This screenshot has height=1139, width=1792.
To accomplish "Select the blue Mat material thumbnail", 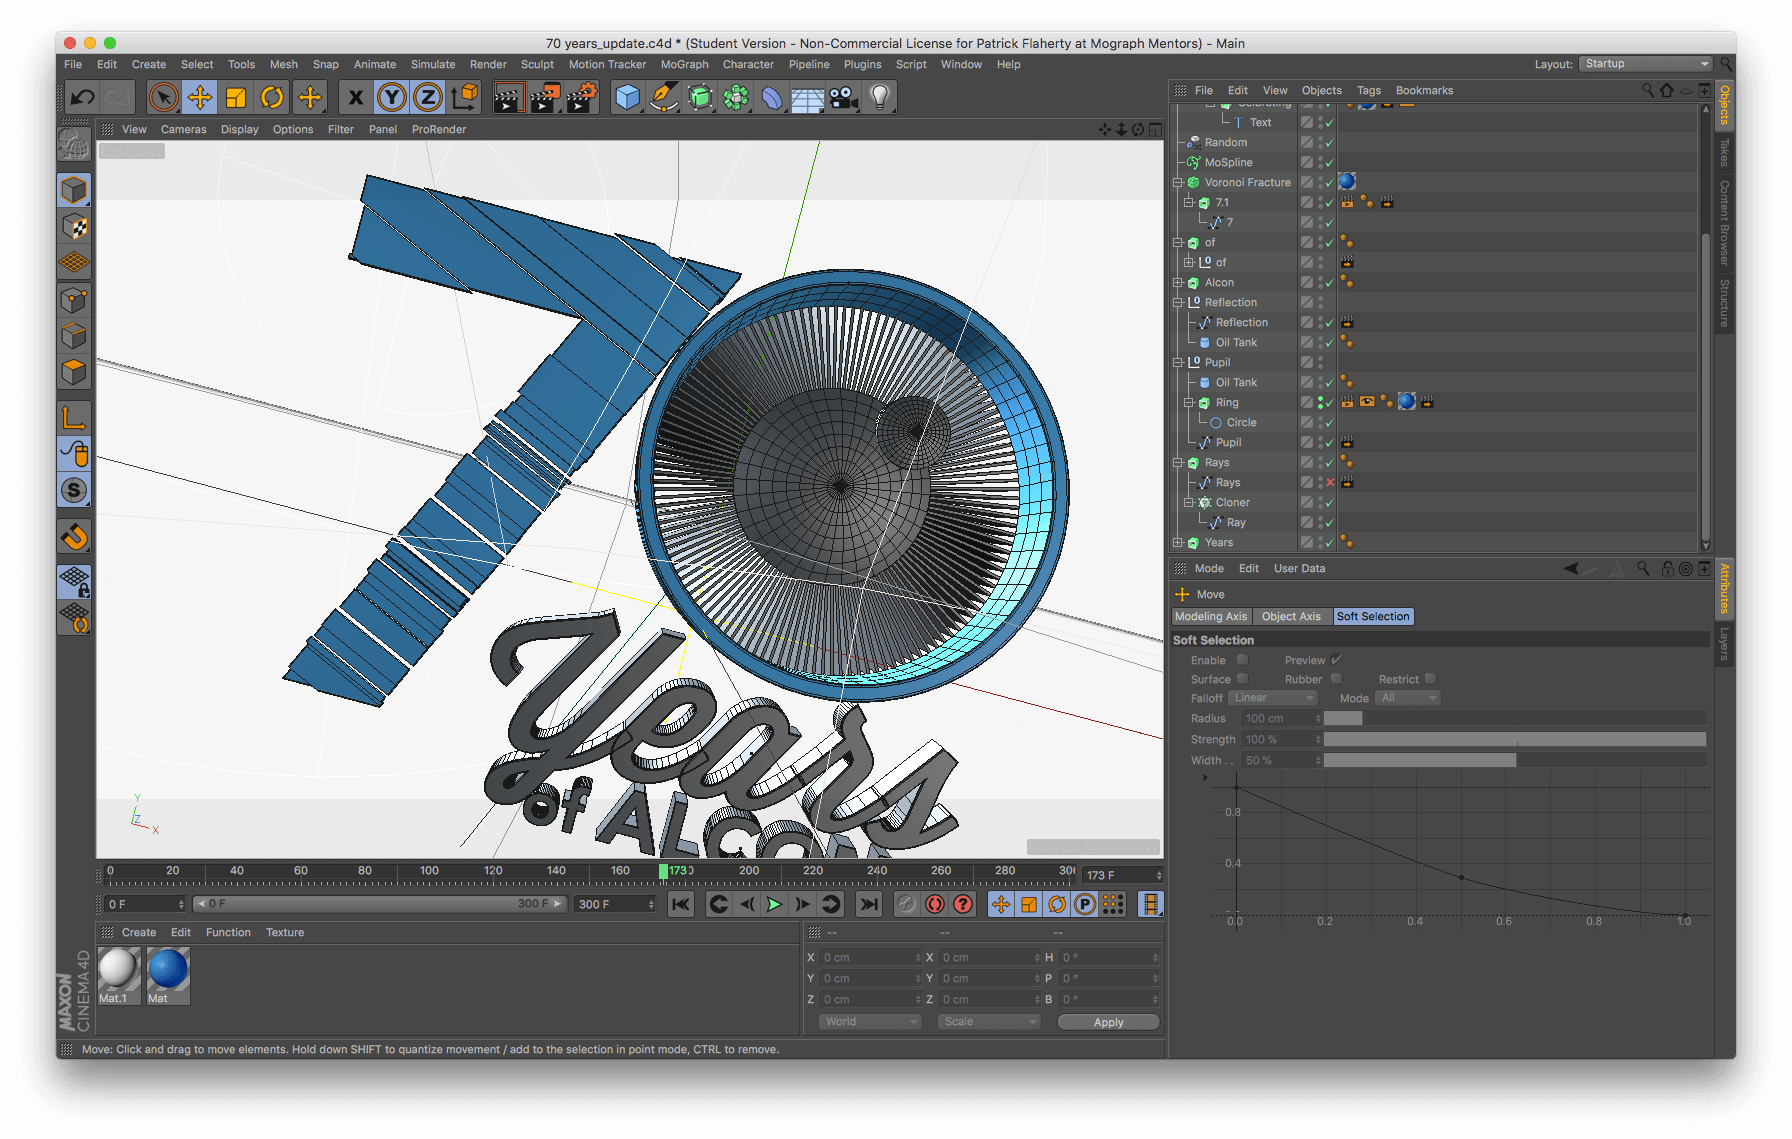I will 168,969.
